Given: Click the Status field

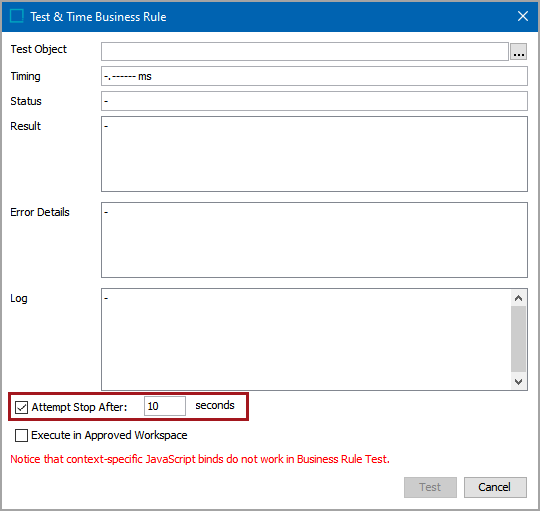Looking at the screenshot, I should pos(314,101).
